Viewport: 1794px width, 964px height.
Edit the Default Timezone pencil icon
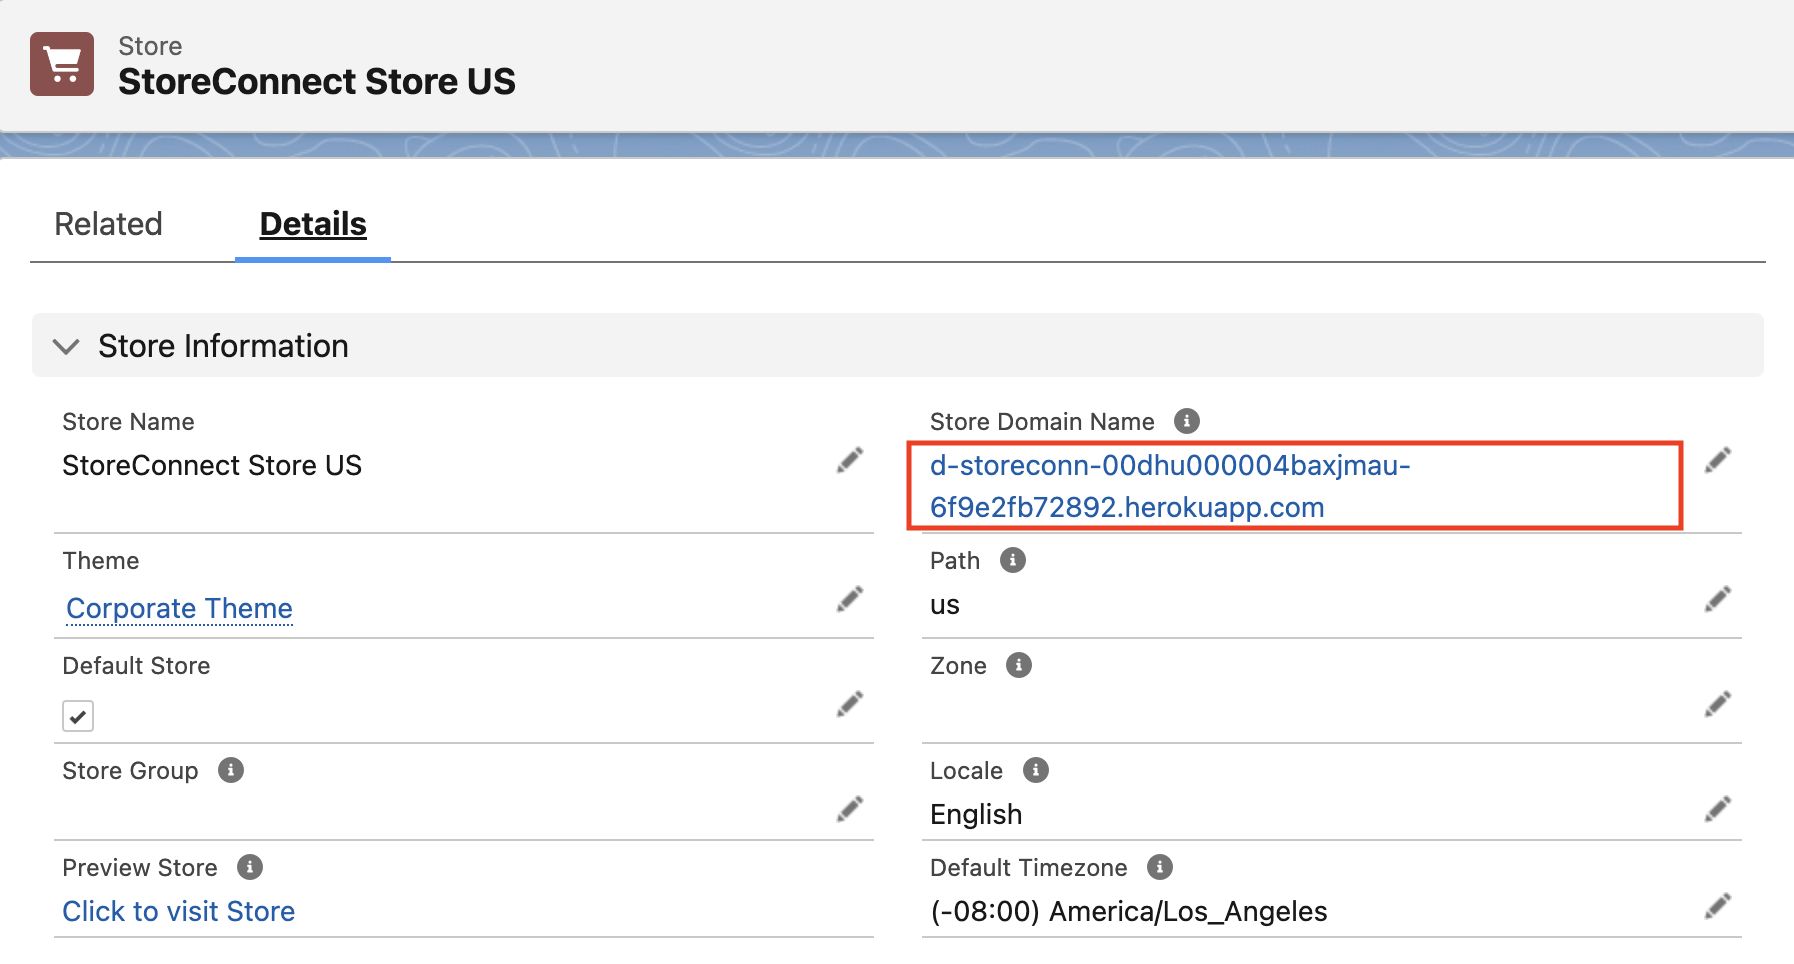1718,906
